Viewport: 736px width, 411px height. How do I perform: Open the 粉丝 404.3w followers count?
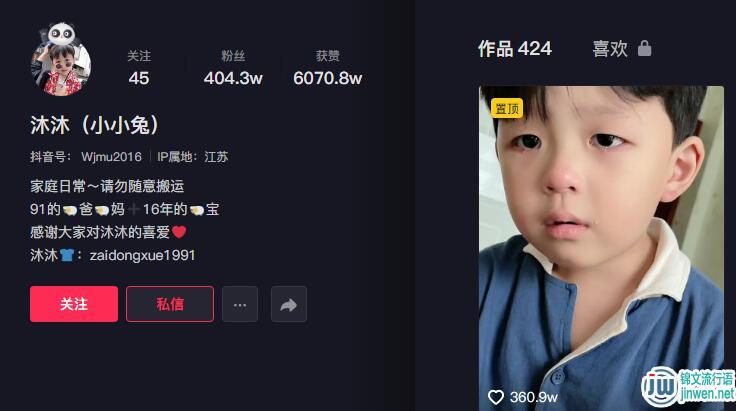pos(233,68)
